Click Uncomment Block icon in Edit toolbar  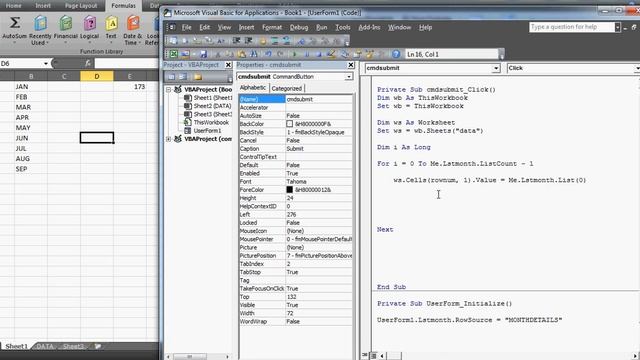click(286, 40)
